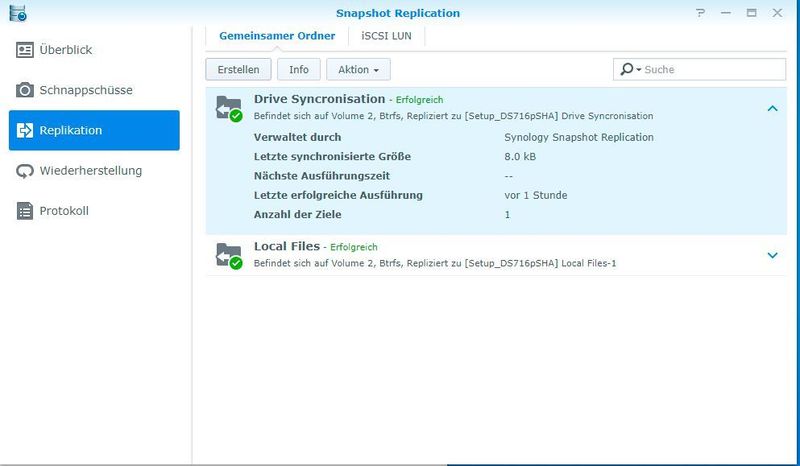Close the Snapshot Replication window
Screen dimensions: 800x466
click(x=777, y=13)
